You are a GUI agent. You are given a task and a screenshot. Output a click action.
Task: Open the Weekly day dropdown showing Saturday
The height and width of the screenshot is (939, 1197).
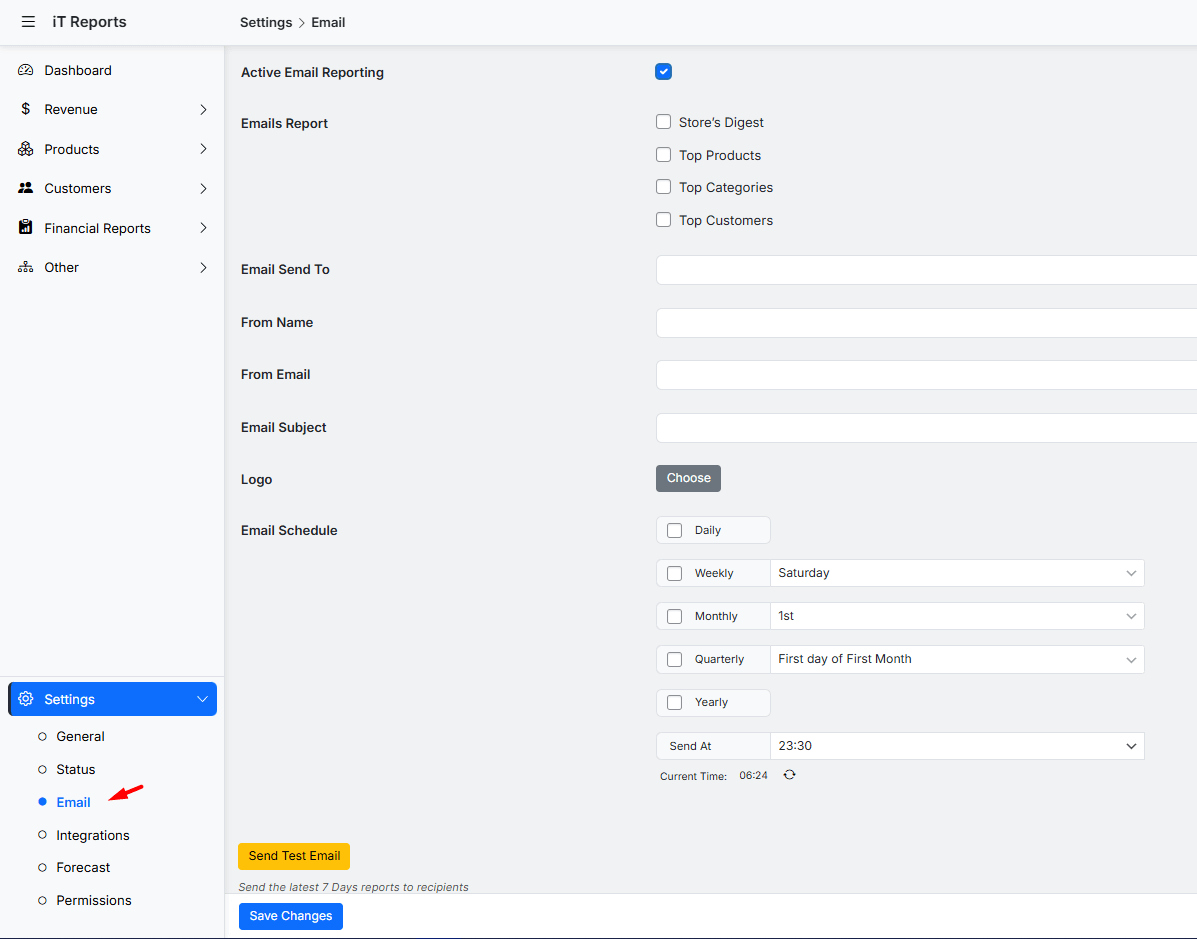click(x=956, y=573)
